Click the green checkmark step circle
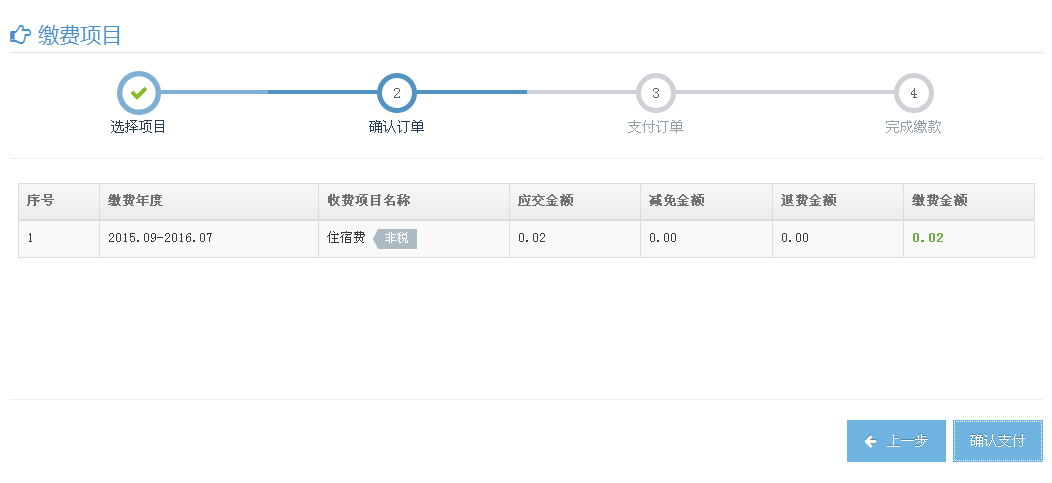Viewport: 1052px width, 483px height. (138, 93)
